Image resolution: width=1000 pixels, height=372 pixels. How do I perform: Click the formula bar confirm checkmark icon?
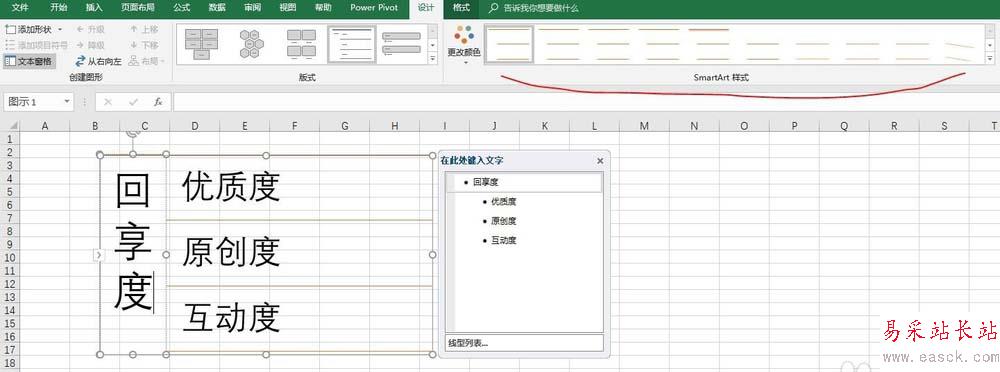point(133,102)
